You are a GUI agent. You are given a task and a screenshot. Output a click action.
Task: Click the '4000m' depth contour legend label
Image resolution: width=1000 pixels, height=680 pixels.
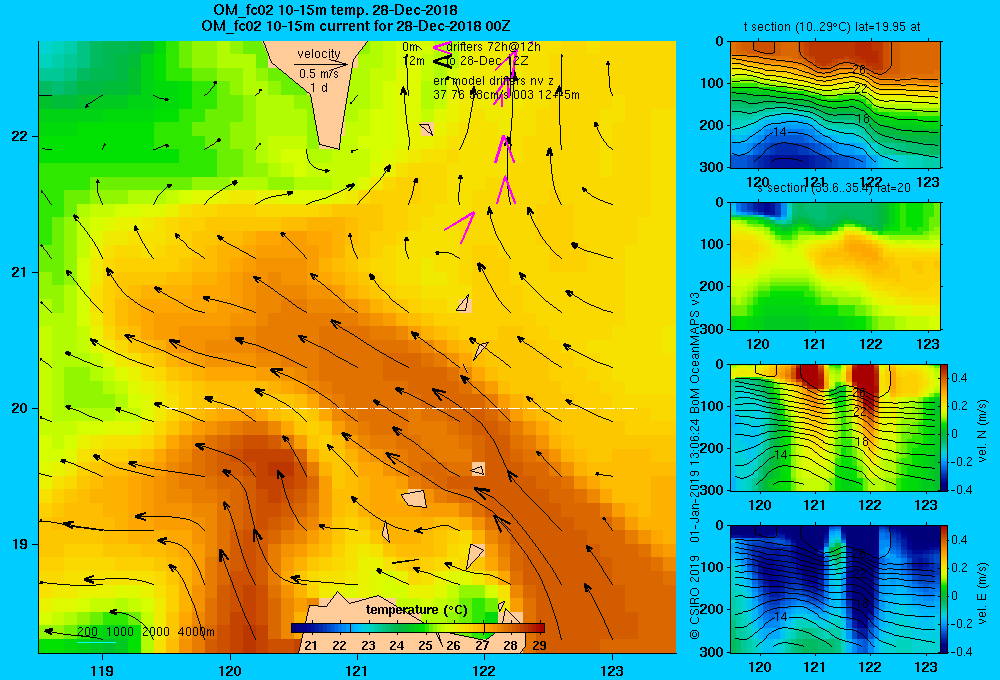click(x=196, y=632)
